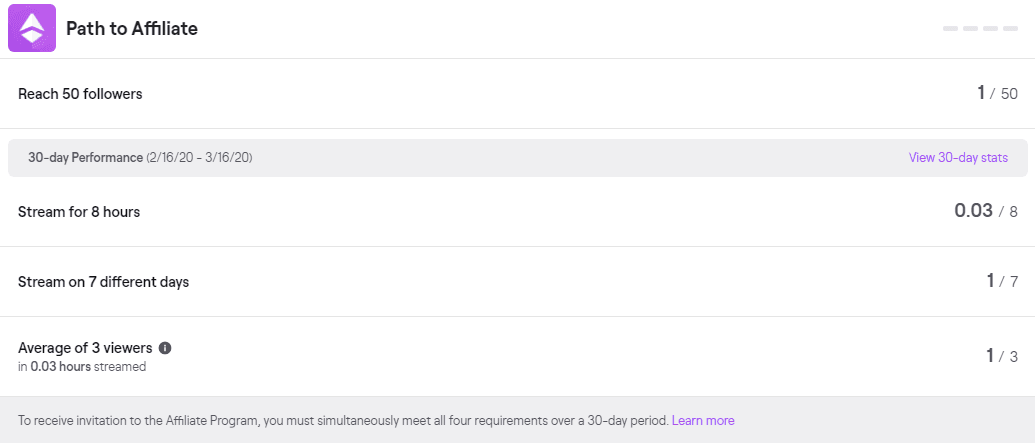Click the purple Affiliate logo icon
Image resolution: width=1035 pixels, height=443 pixels.
click(x=32, y=28)
